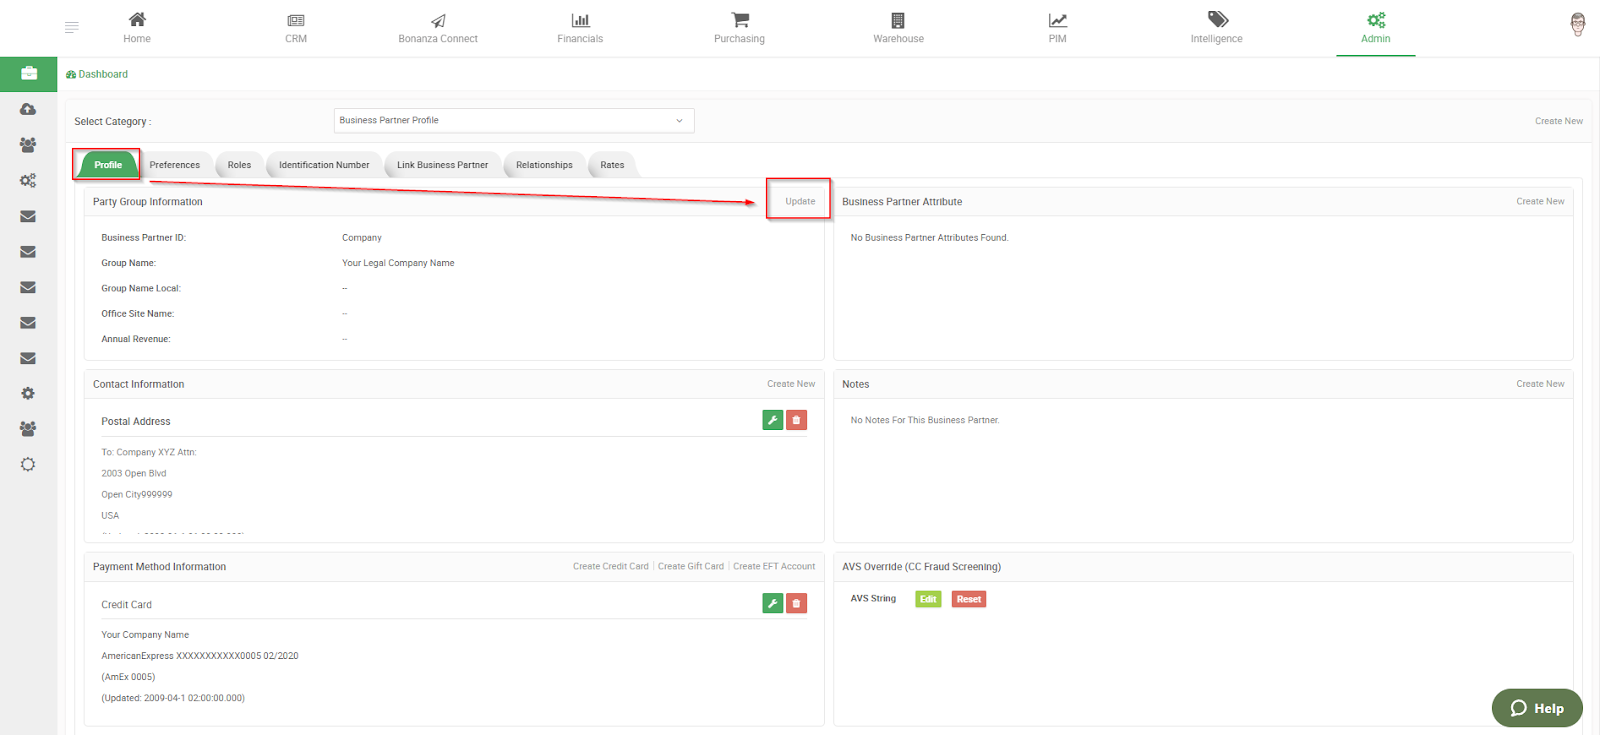Screen dimensions: 1600x735
Task: Edit the Postal Address with wrench icon
Action: coord(772,420)
